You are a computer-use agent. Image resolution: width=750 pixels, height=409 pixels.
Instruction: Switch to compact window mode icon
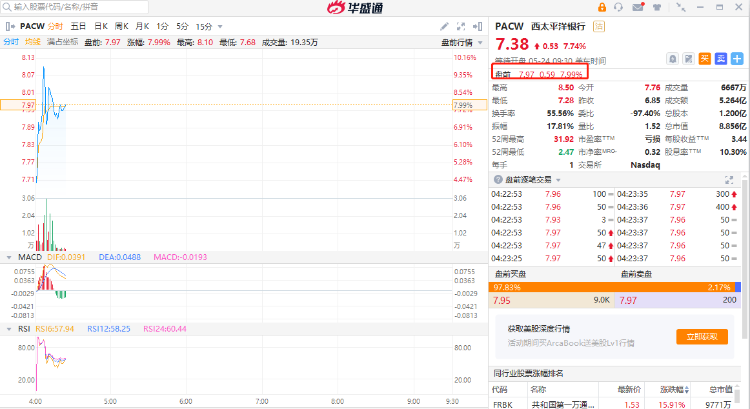(x=681, y=7)
